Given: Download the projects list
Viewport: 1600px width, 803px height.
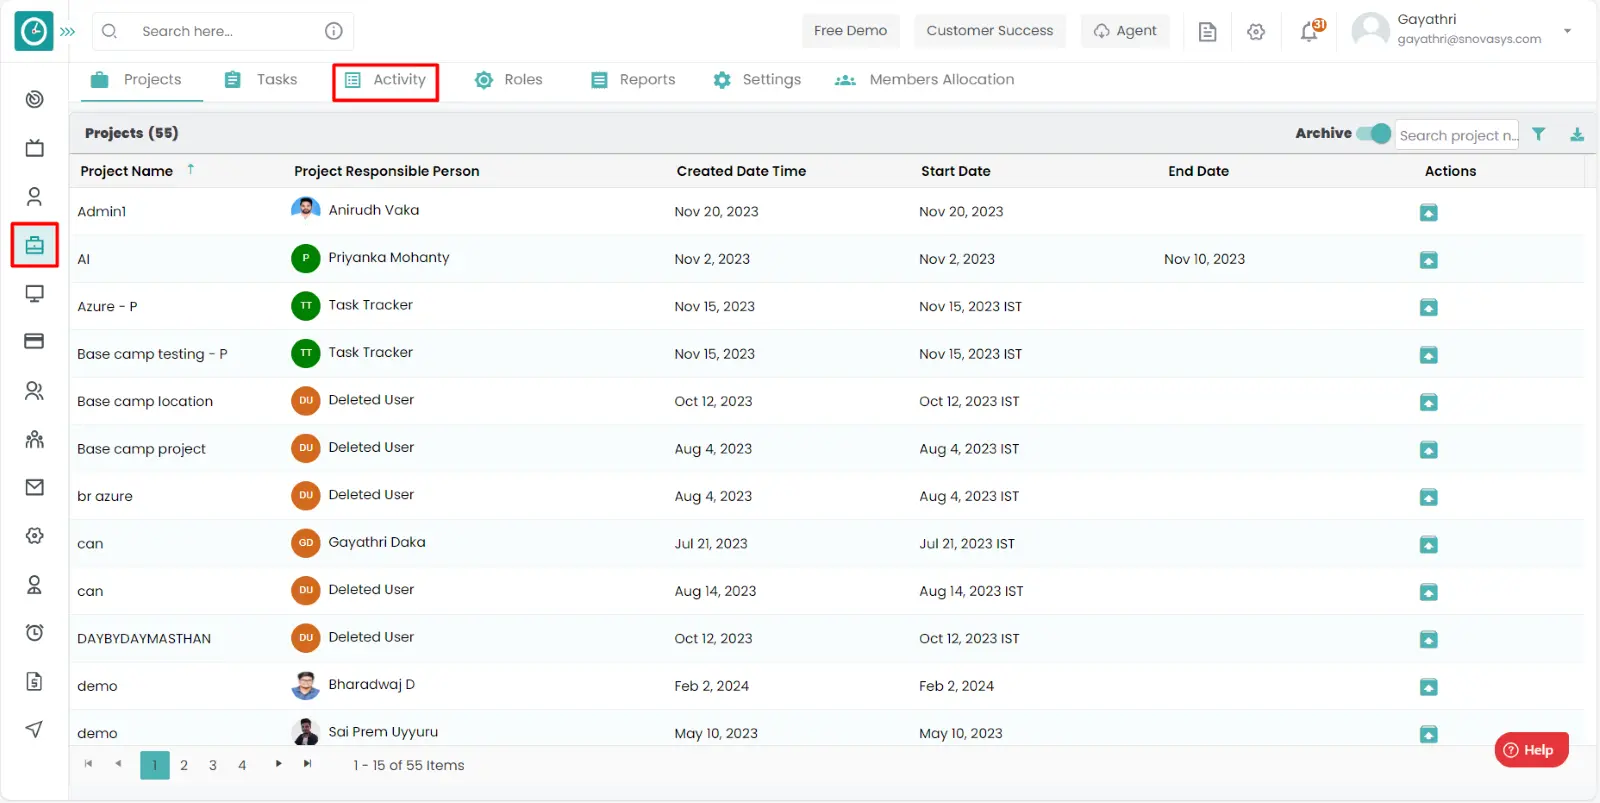Looking at the screenshot, I should [1577, 134].
